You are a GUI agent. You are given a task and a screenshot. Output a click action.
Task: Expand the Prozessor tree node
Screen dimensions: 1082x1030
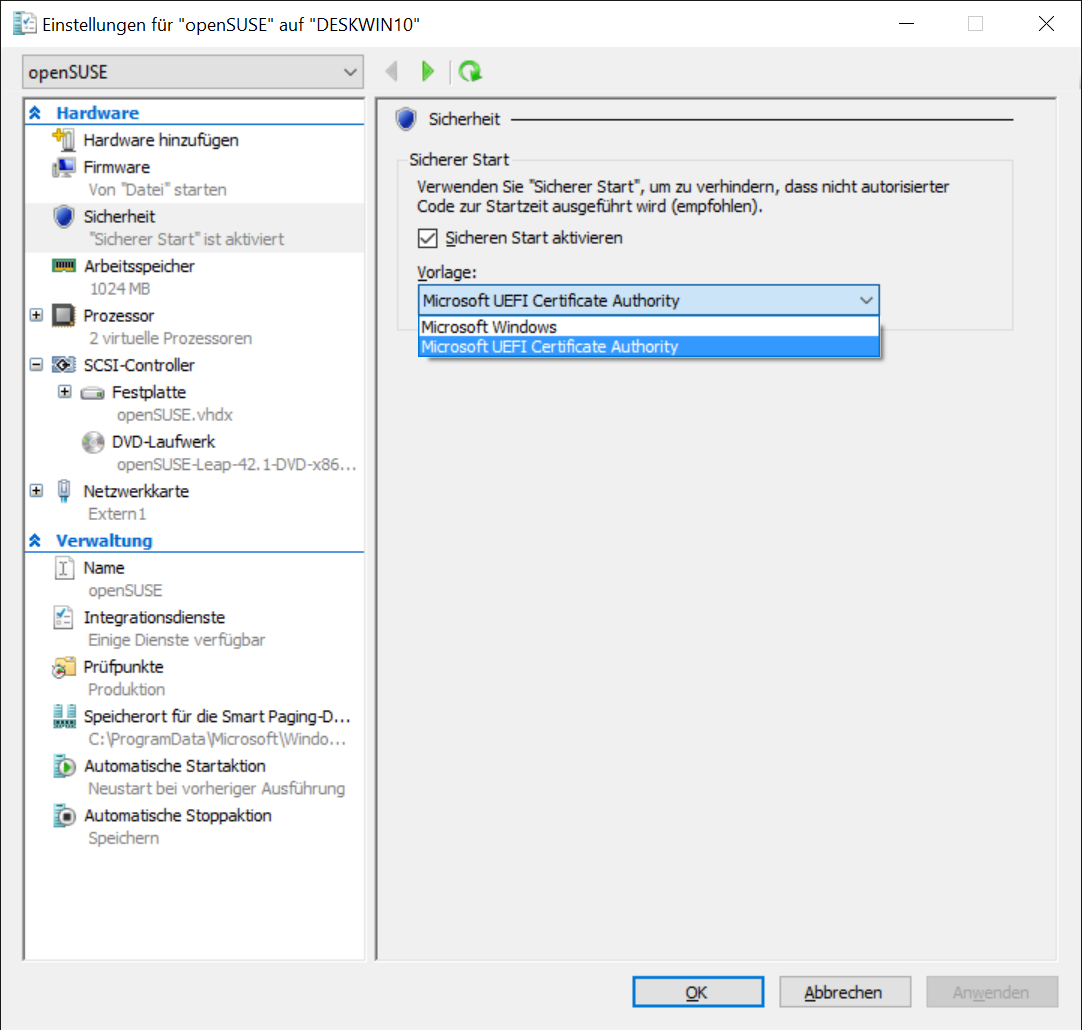37,315
